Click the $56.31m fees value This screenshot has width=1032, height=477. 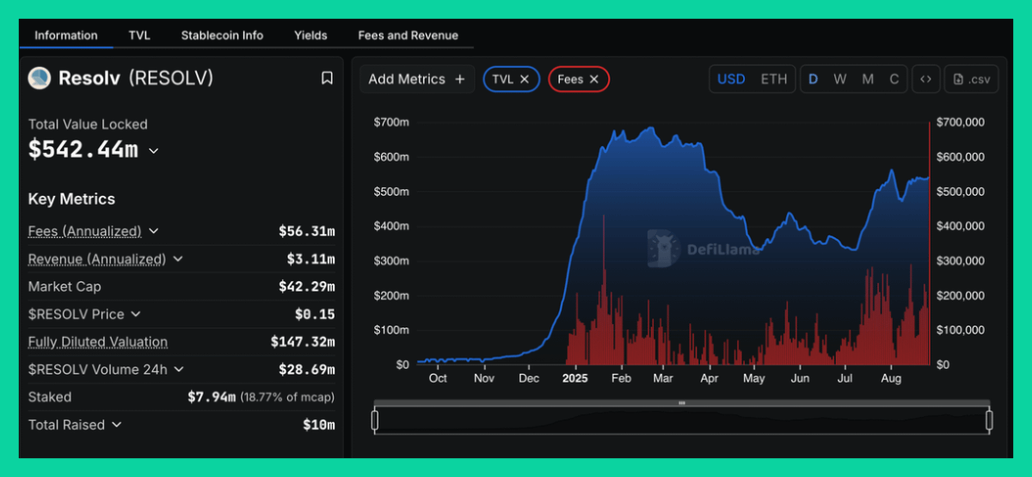point(307,231)
